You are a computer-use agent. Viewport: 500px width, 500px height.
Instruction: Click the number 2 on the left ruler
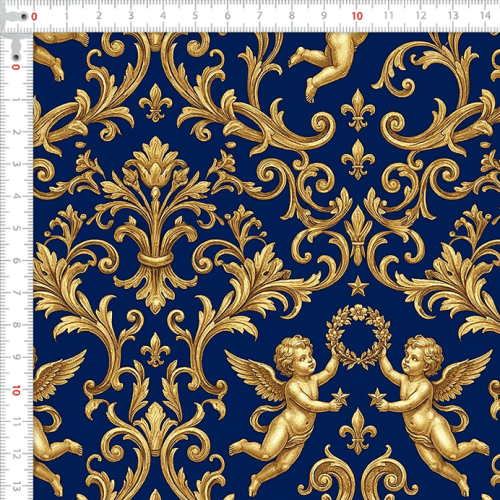16,132
